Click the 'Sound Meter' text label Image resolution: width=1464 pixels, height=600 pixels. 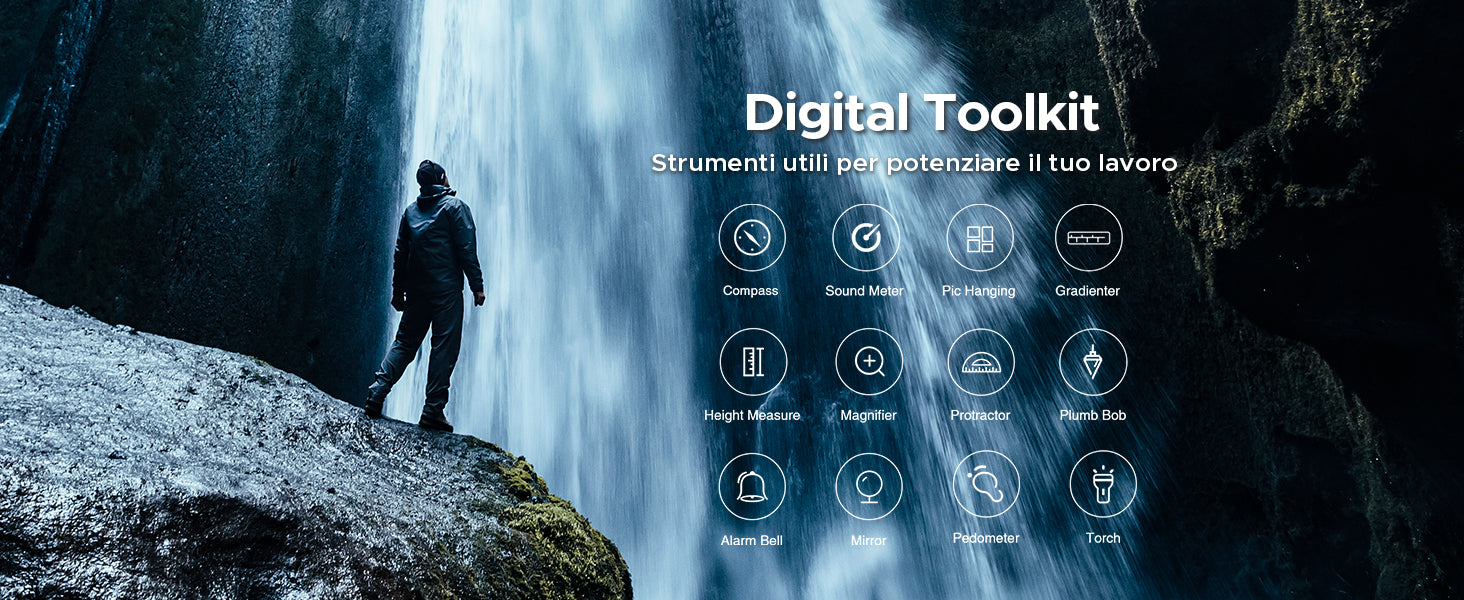coord(864,291)
